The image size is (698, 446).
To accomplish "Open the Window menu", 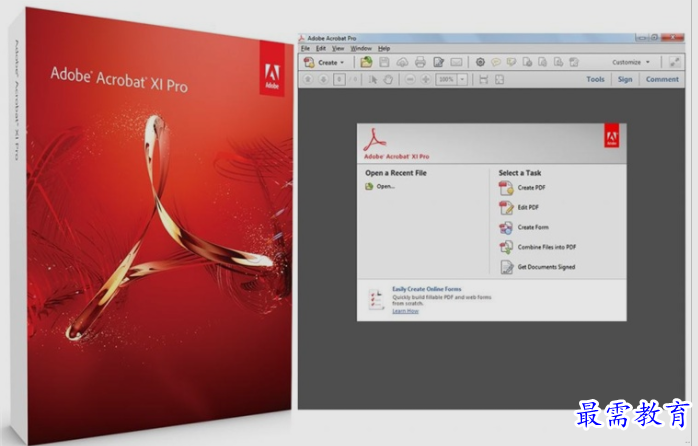I will (361, 49).
